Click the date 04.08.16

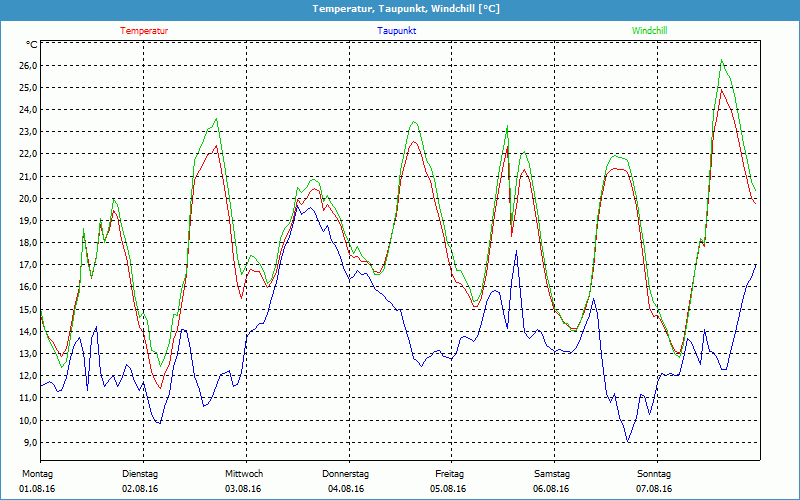pos(346,489)
